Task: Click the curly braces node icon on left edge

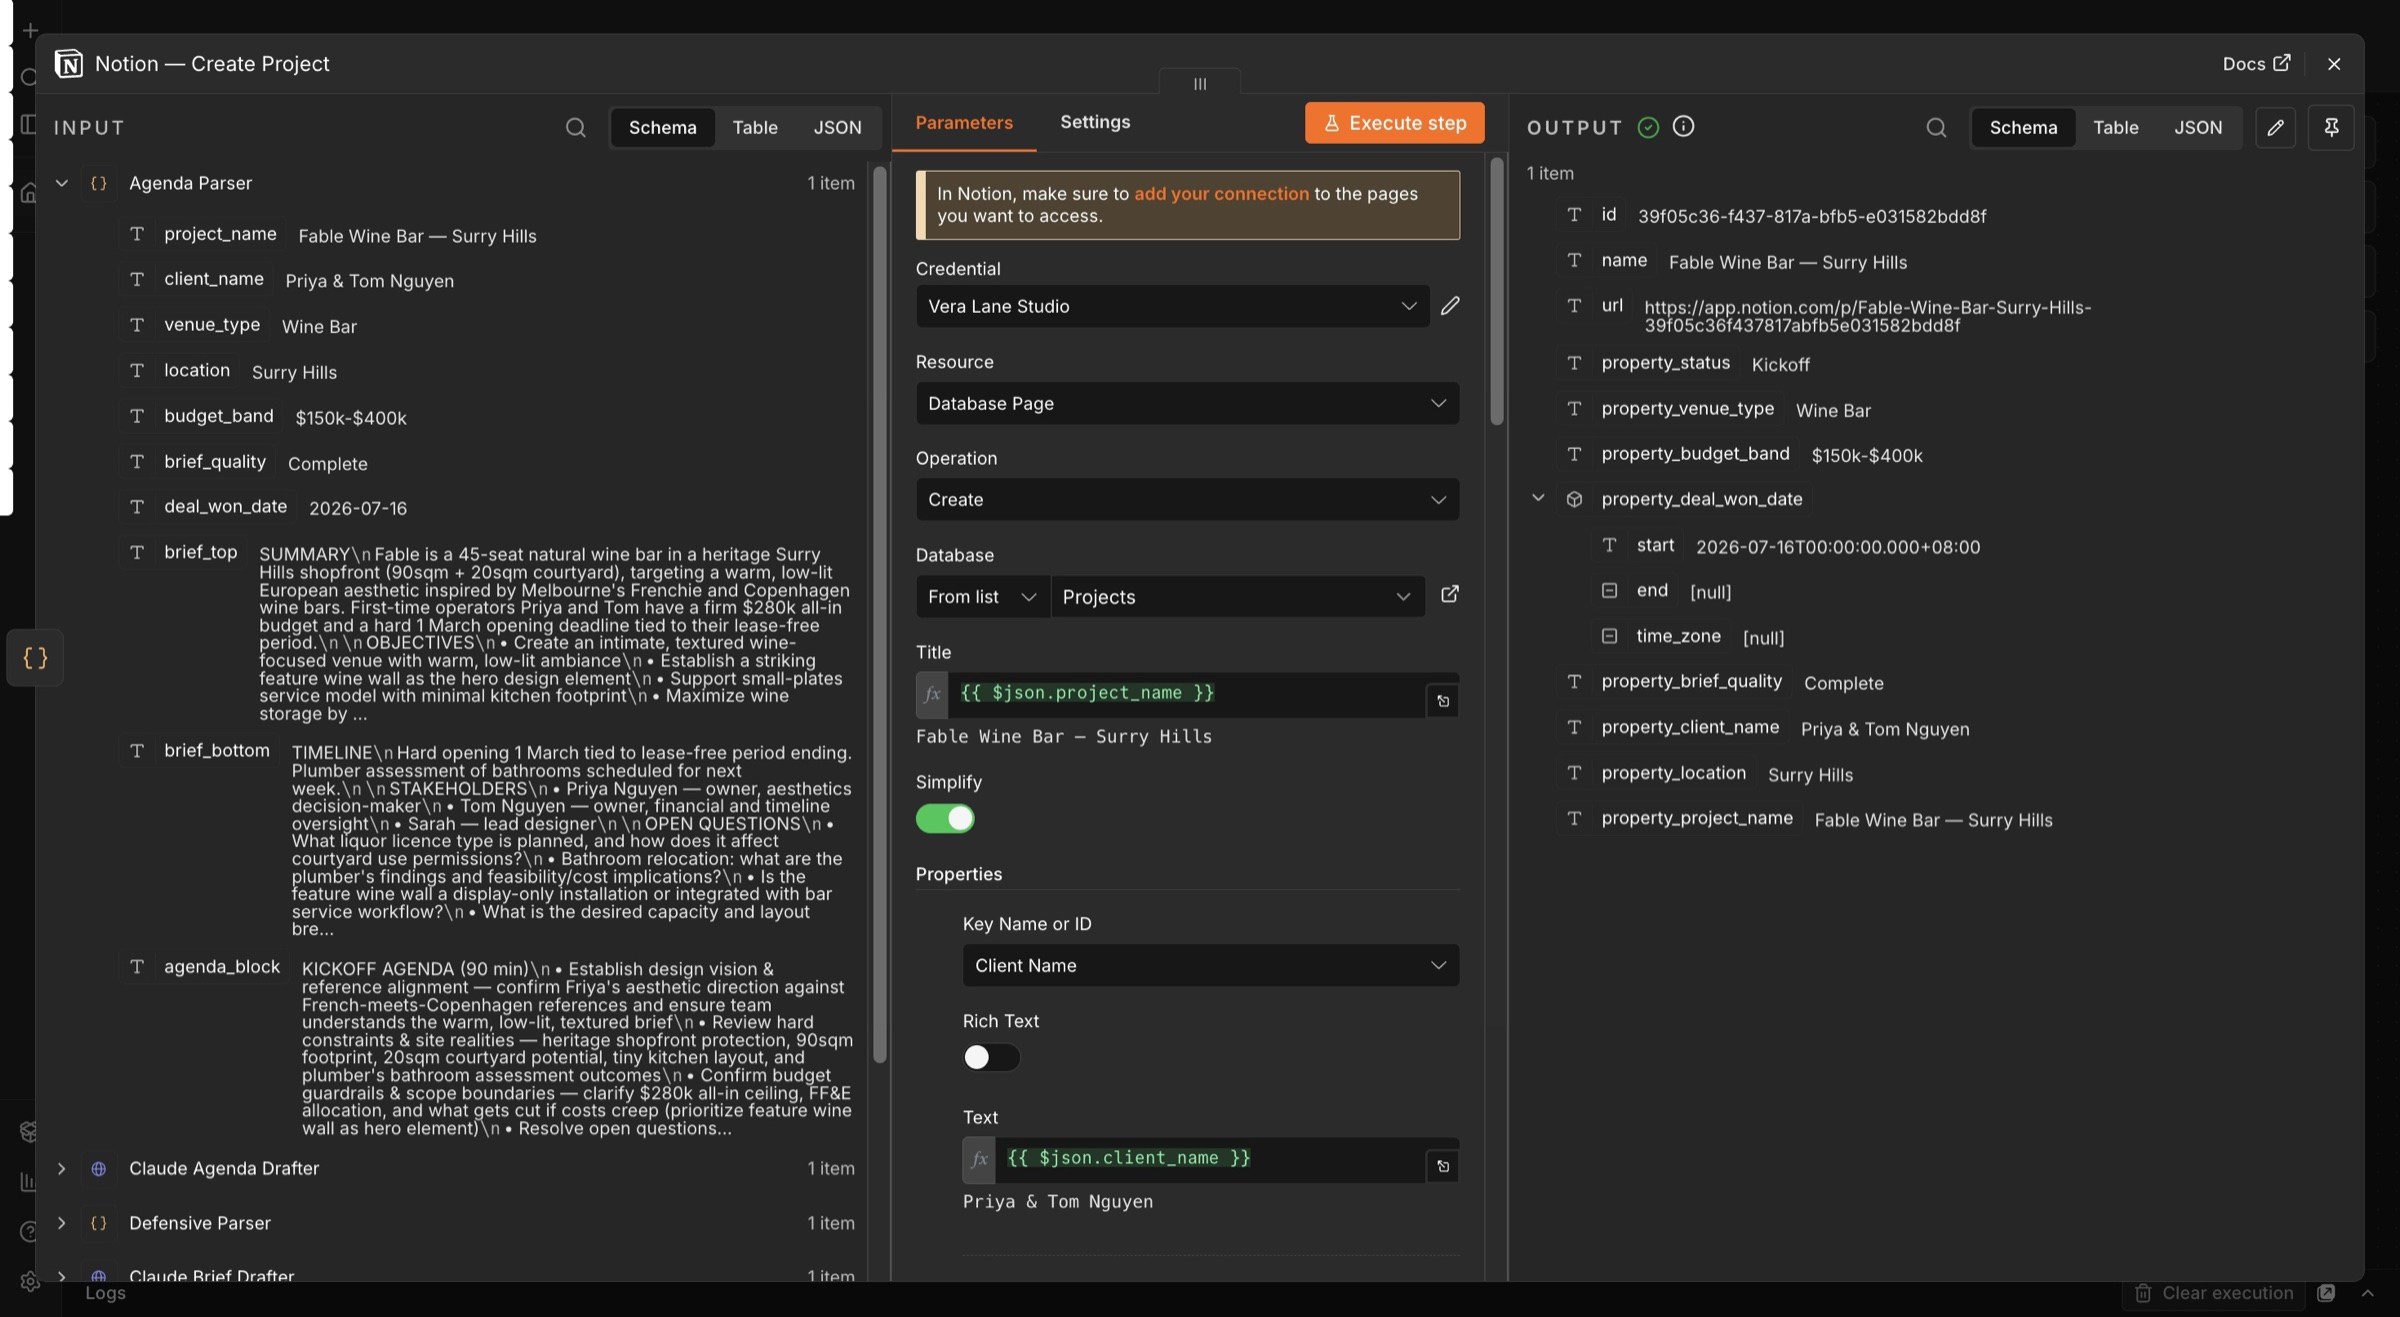Action: point(35,657)
